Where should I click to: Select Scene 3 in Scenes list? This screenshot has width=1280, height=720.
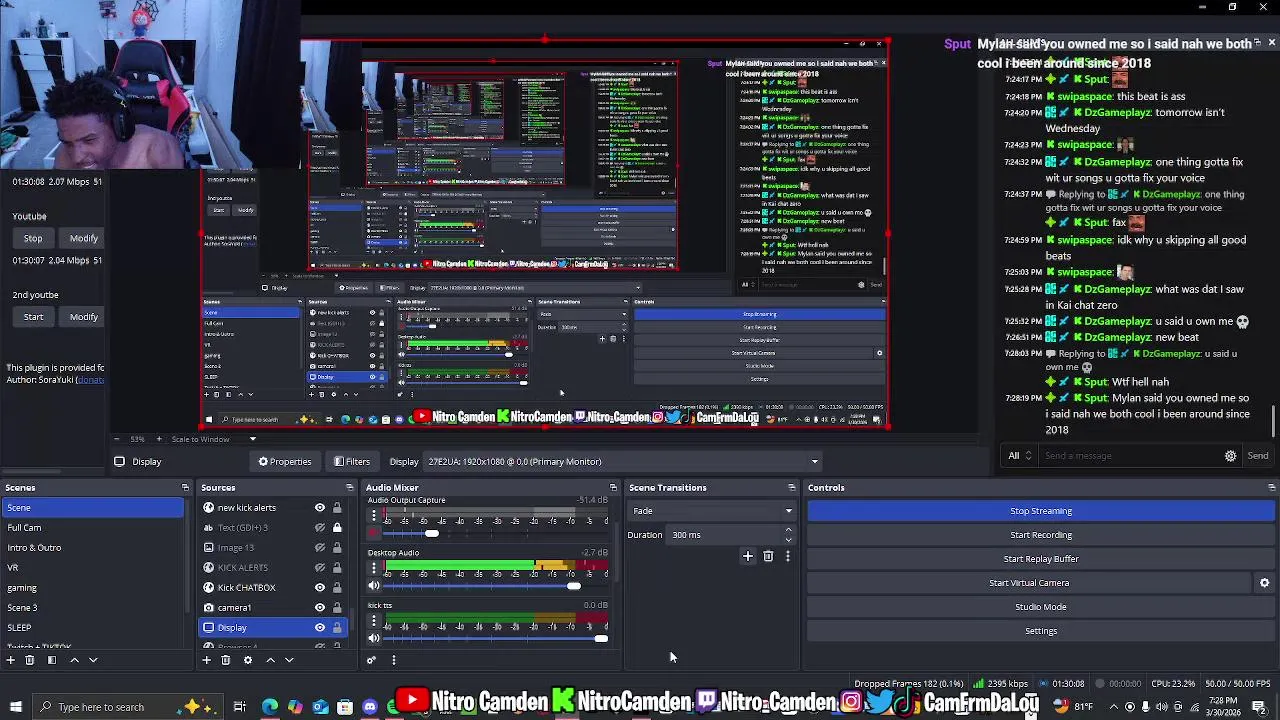[x=92, y=608]
